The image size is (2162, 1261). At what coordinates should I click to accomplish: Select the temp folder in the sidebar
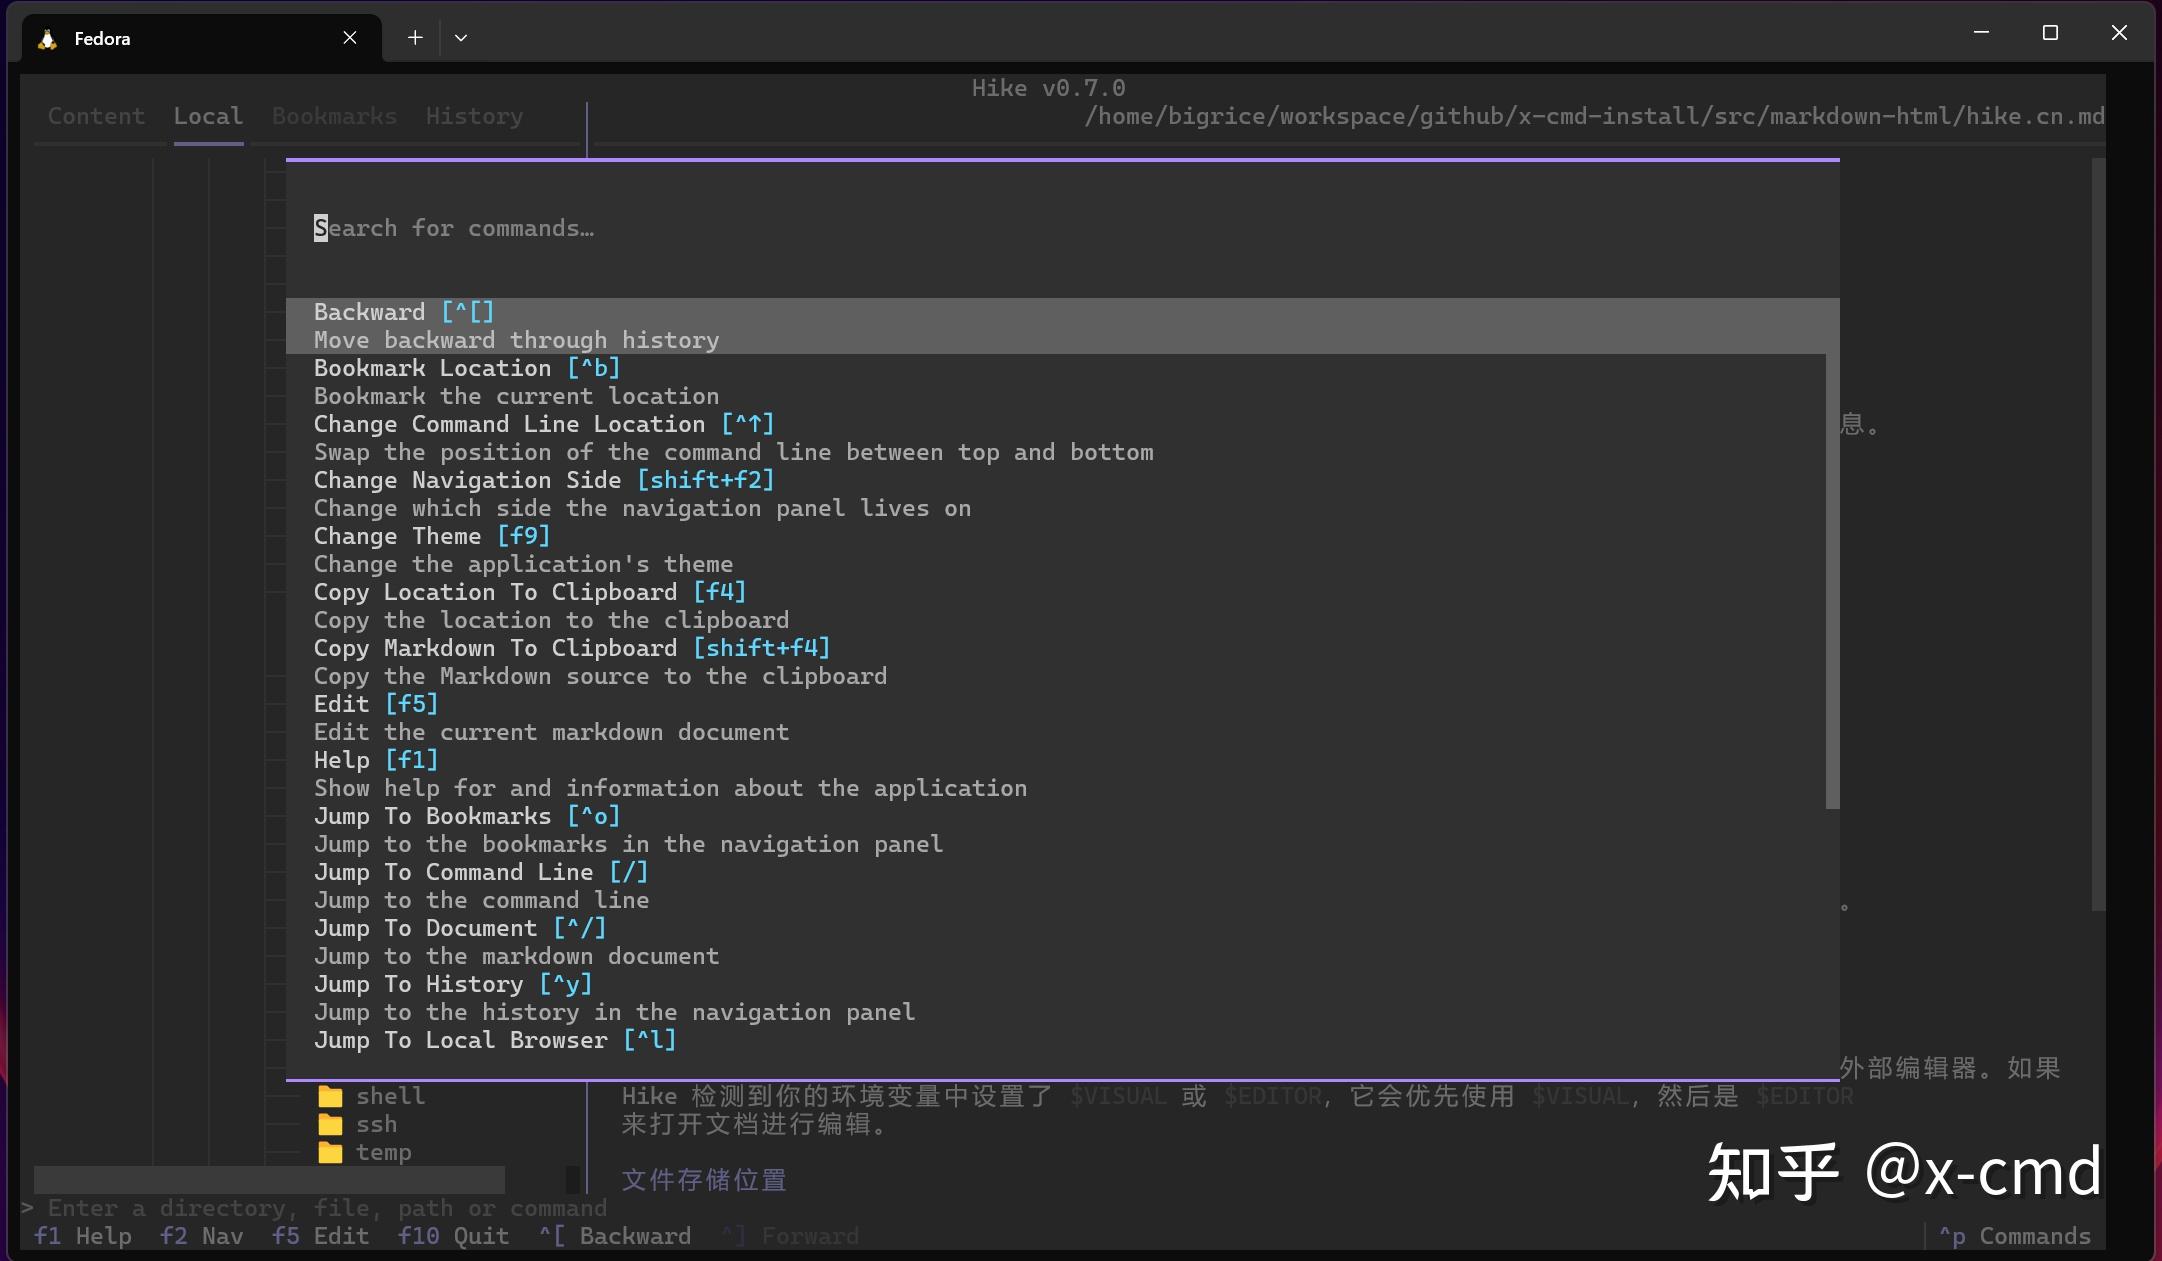coord(383,1152)
